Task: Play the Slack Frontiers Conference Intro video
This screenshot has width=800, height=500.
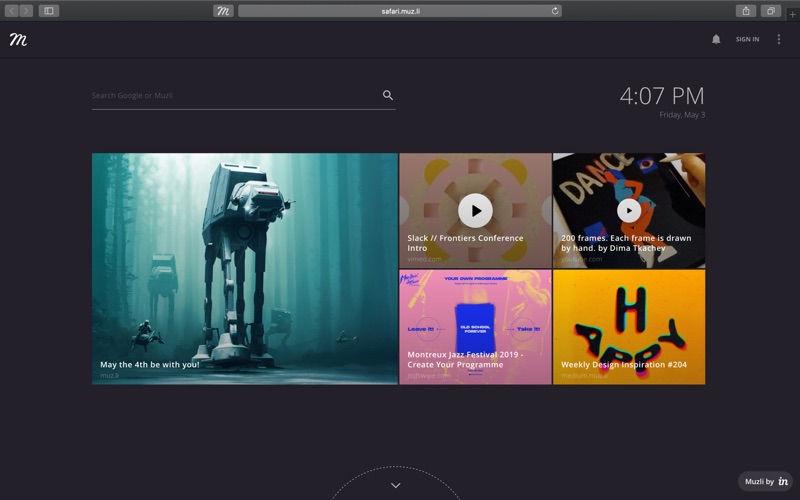Action: point(476,211)
